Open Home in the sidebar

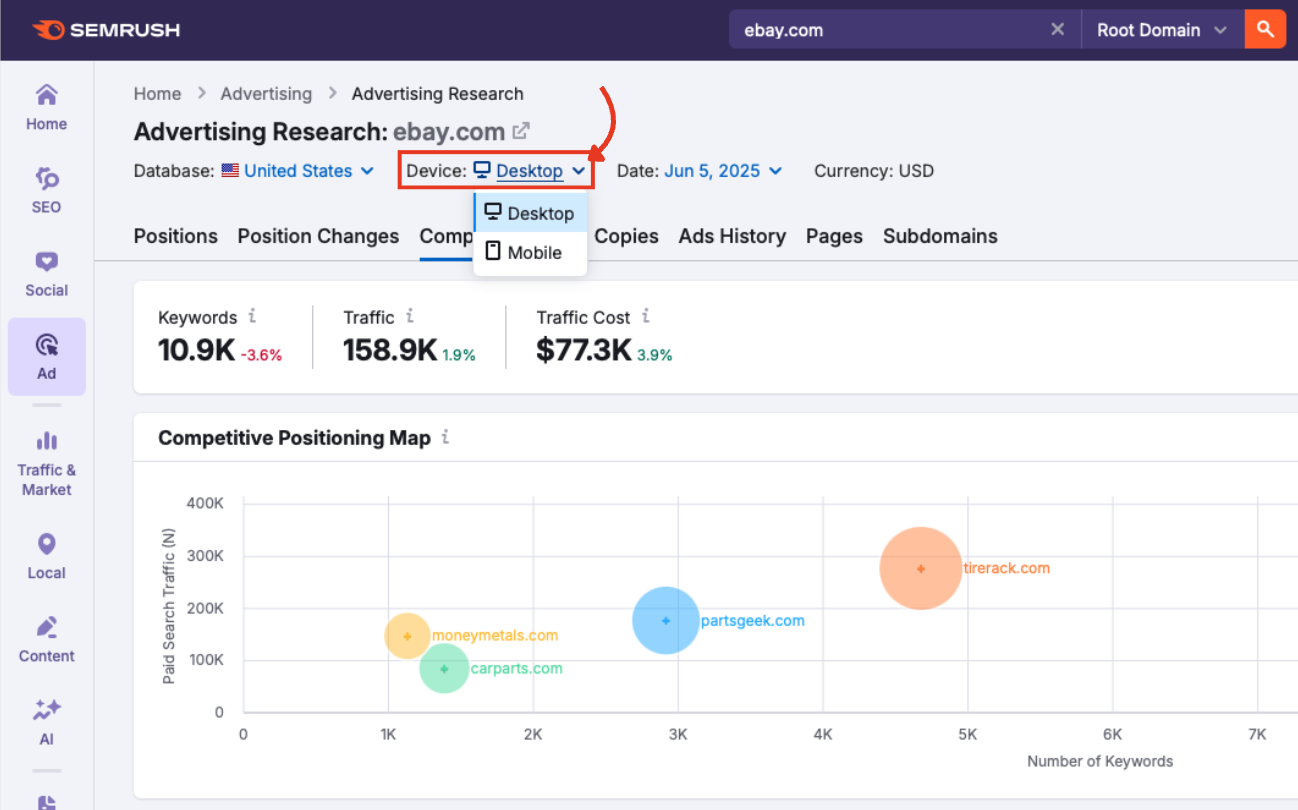point(47,107)
